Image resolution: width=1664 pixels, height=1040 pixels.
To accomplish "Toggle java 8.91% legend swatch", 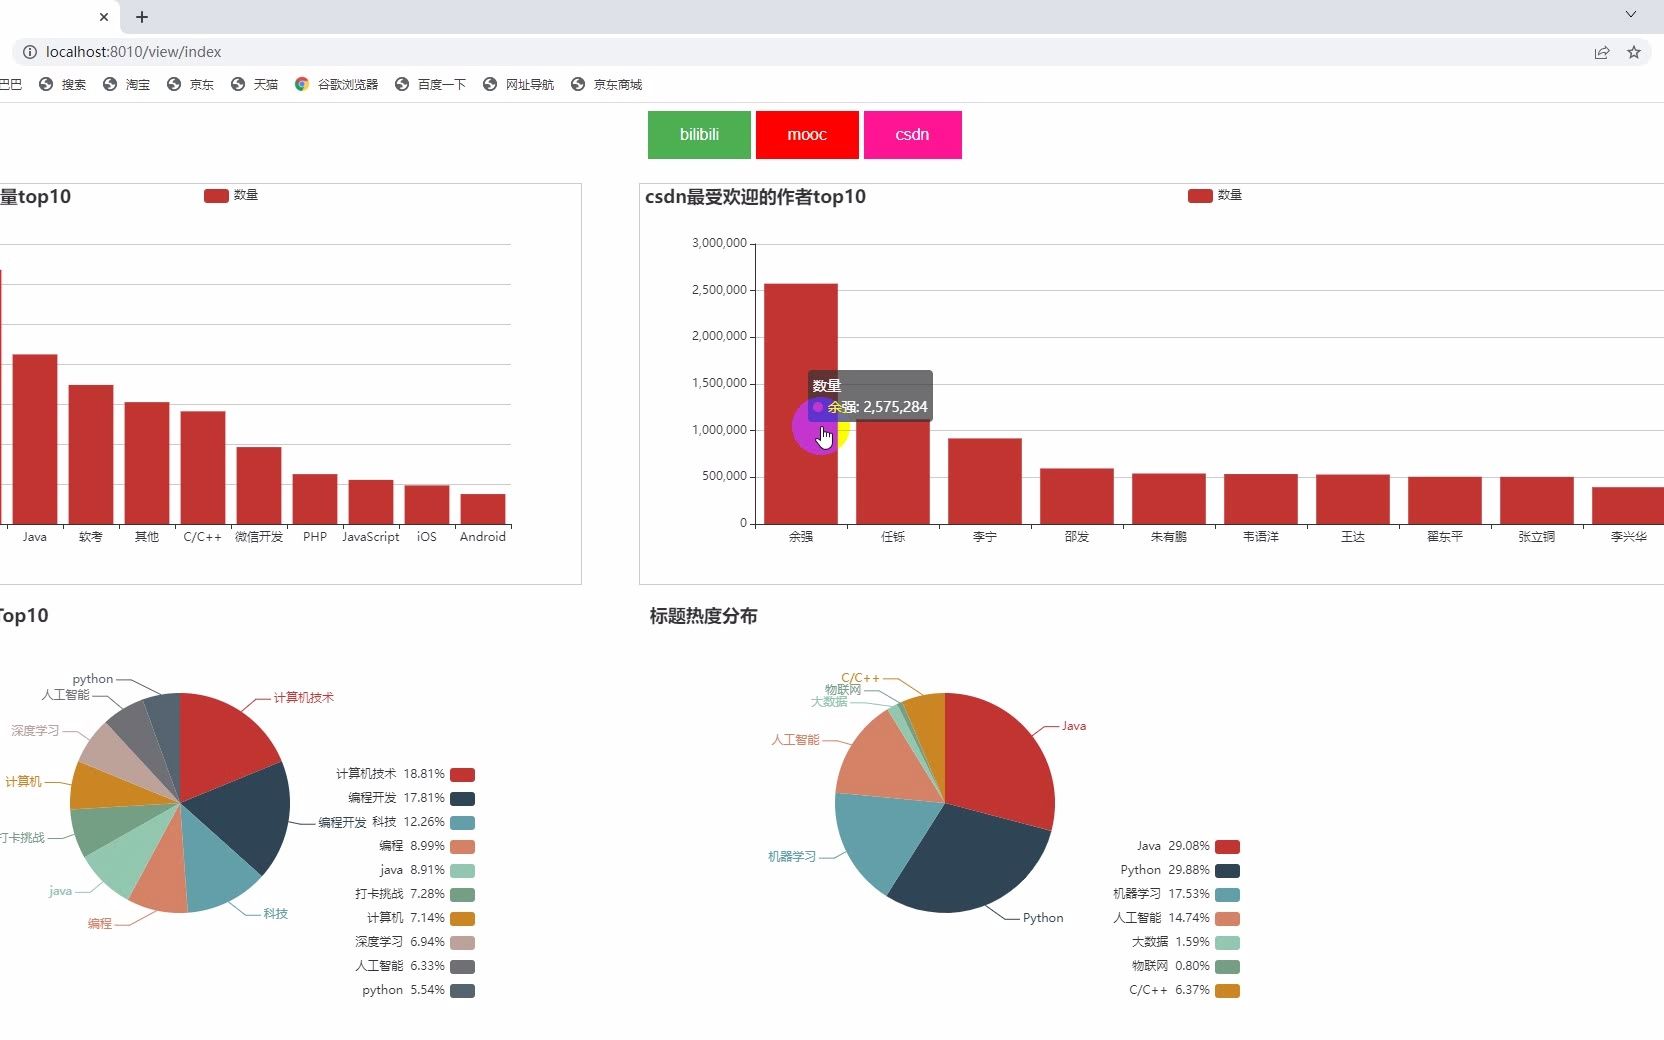I will click(x=462, y=871).
